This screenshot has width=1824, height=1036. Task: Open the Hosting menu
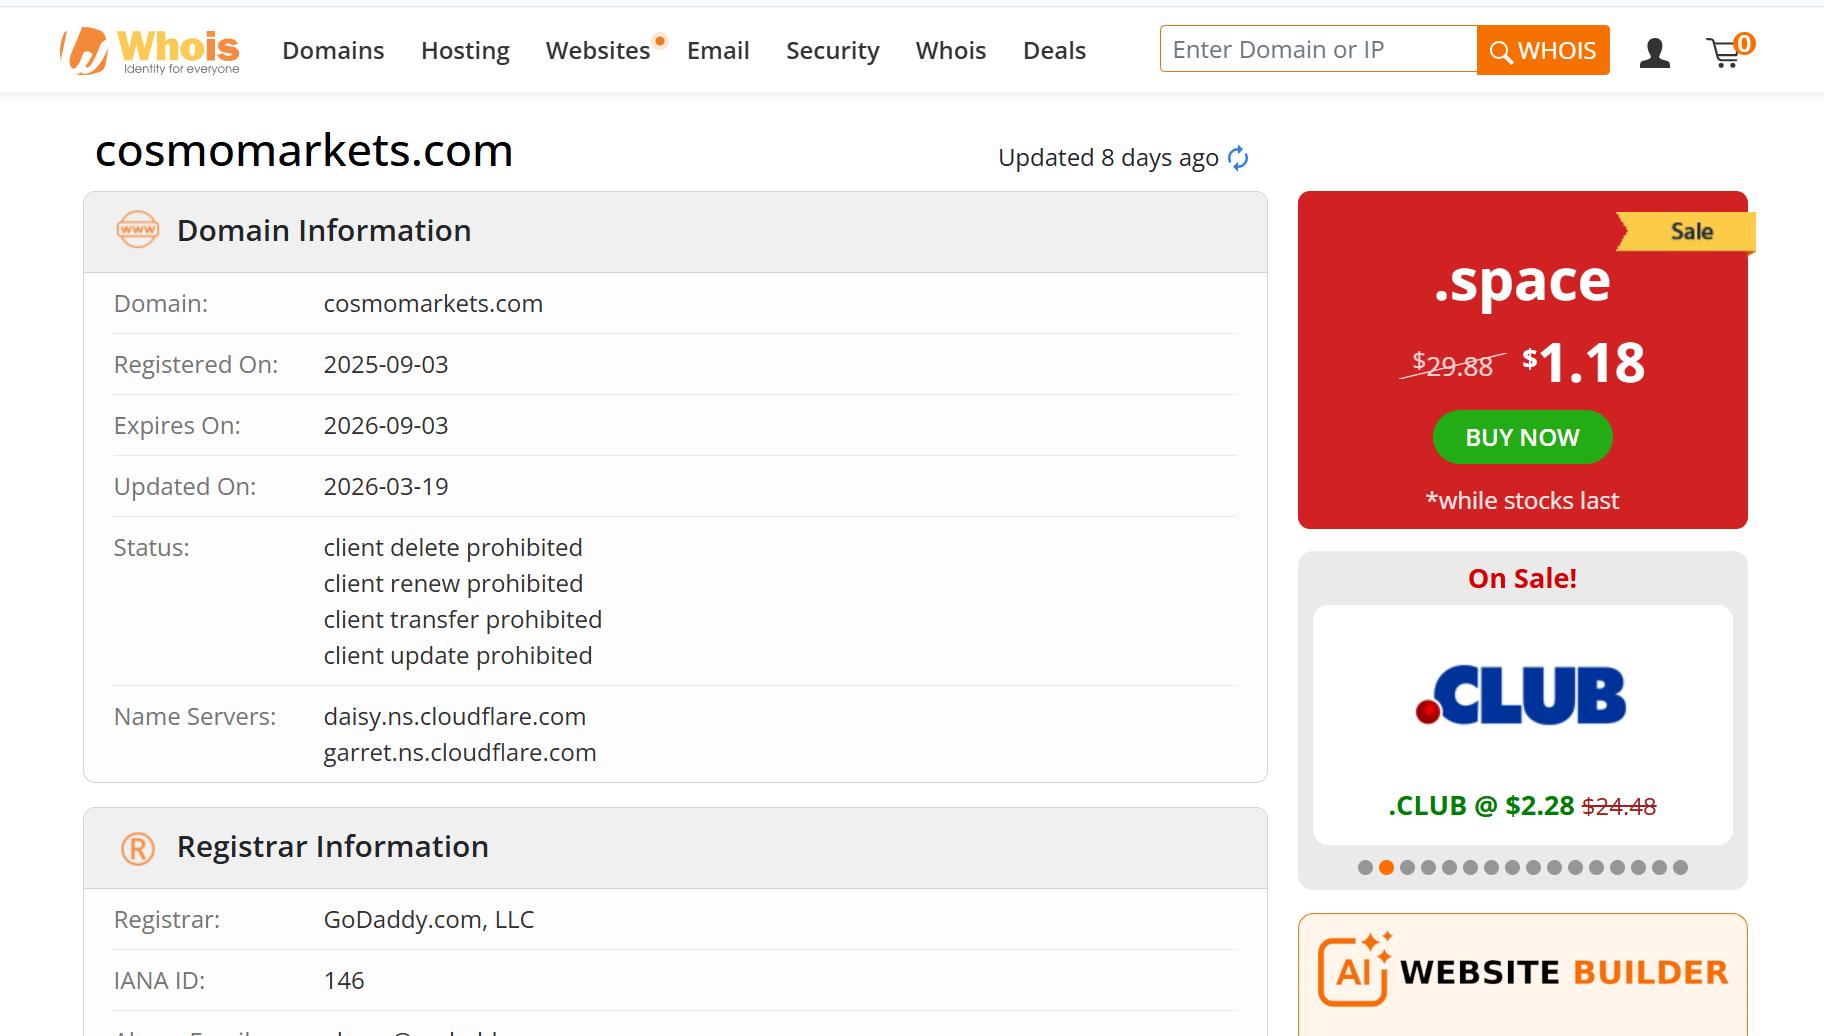(x=465, y=50)
